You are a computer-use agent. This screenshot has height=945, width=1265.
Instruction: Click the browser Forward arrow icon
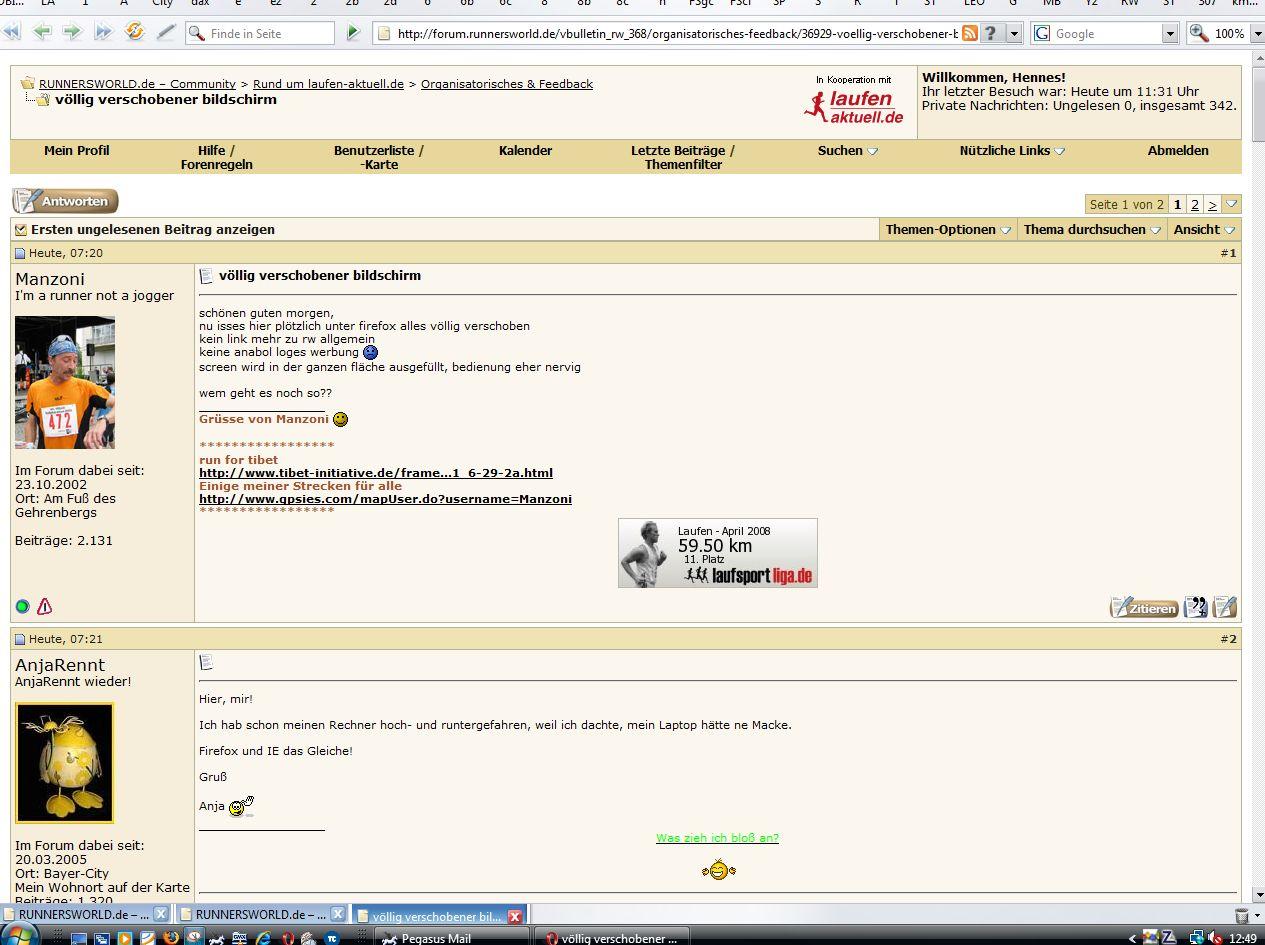click(72, 32)
